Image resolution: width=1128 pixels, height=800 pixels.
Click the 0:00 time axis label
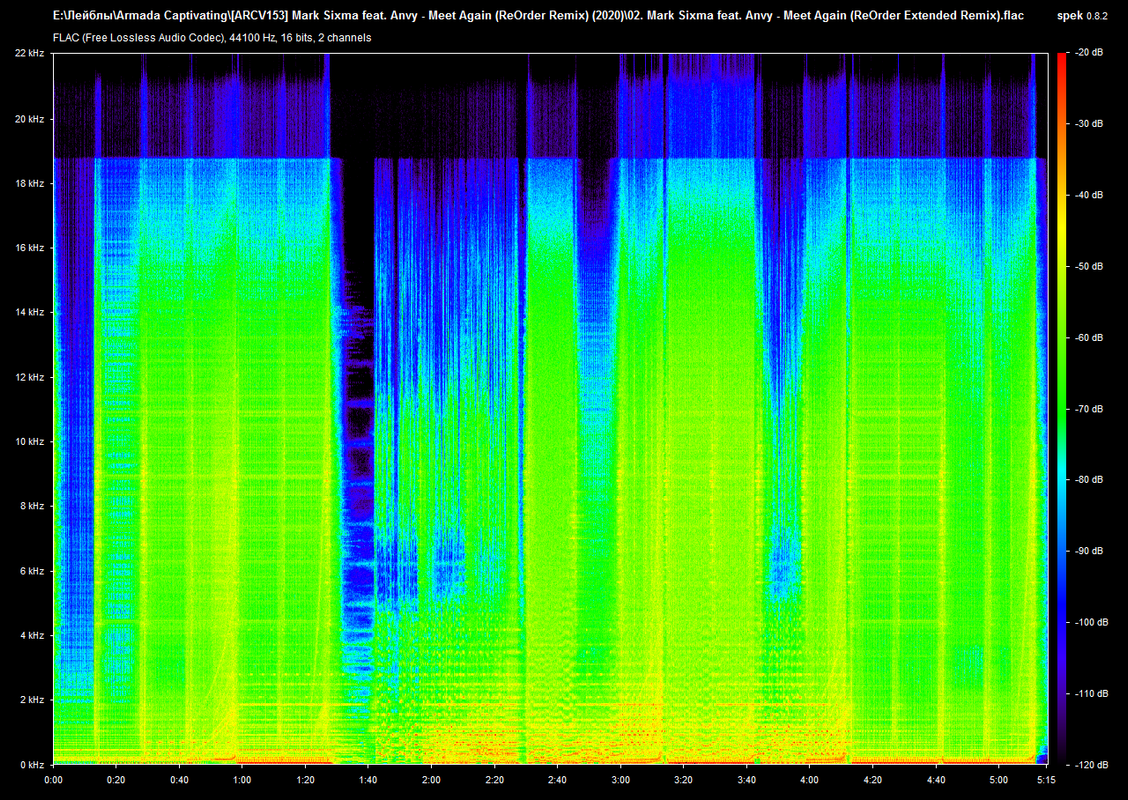pyautogui.click(x=53, y=780)
